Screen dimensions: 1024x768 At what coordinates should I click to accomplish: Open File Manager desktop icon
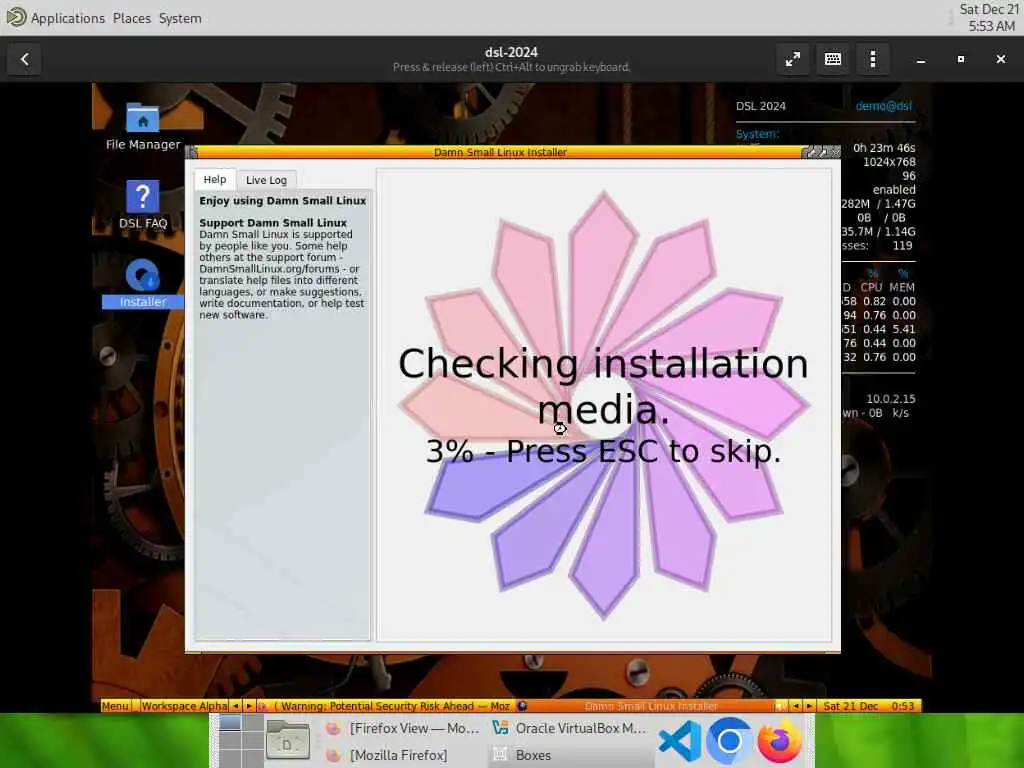(x=143, y=127)
